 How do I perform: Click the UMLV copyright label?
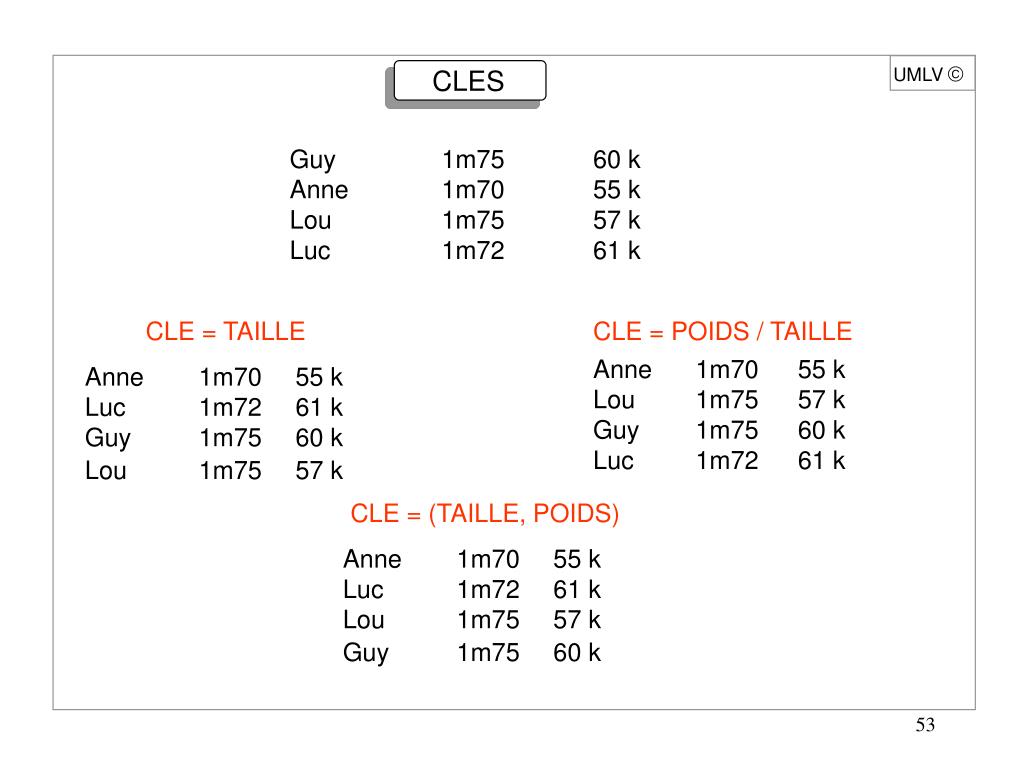(x=928, y=74)
